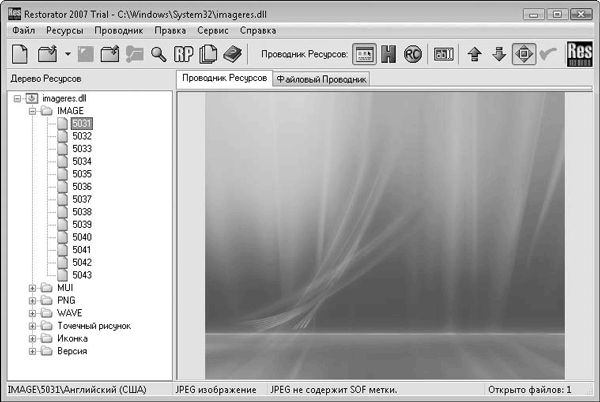Click the RP Resource Patcher icon
Viewport: 600px width, 402px height.
(x=184, y=54)
